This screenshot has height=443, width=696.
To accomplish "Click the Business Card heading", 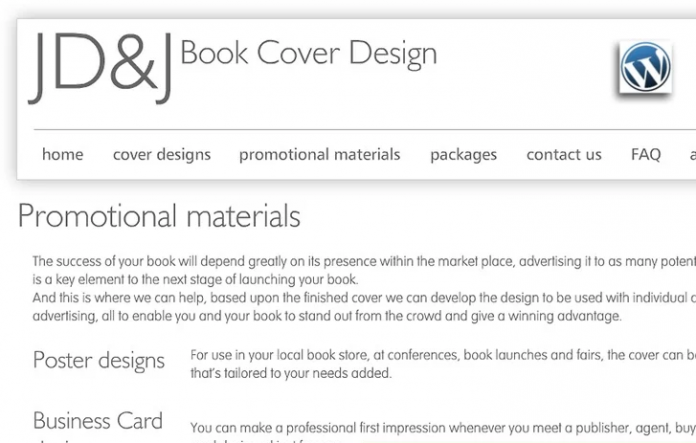I will (x=98, y=421).
